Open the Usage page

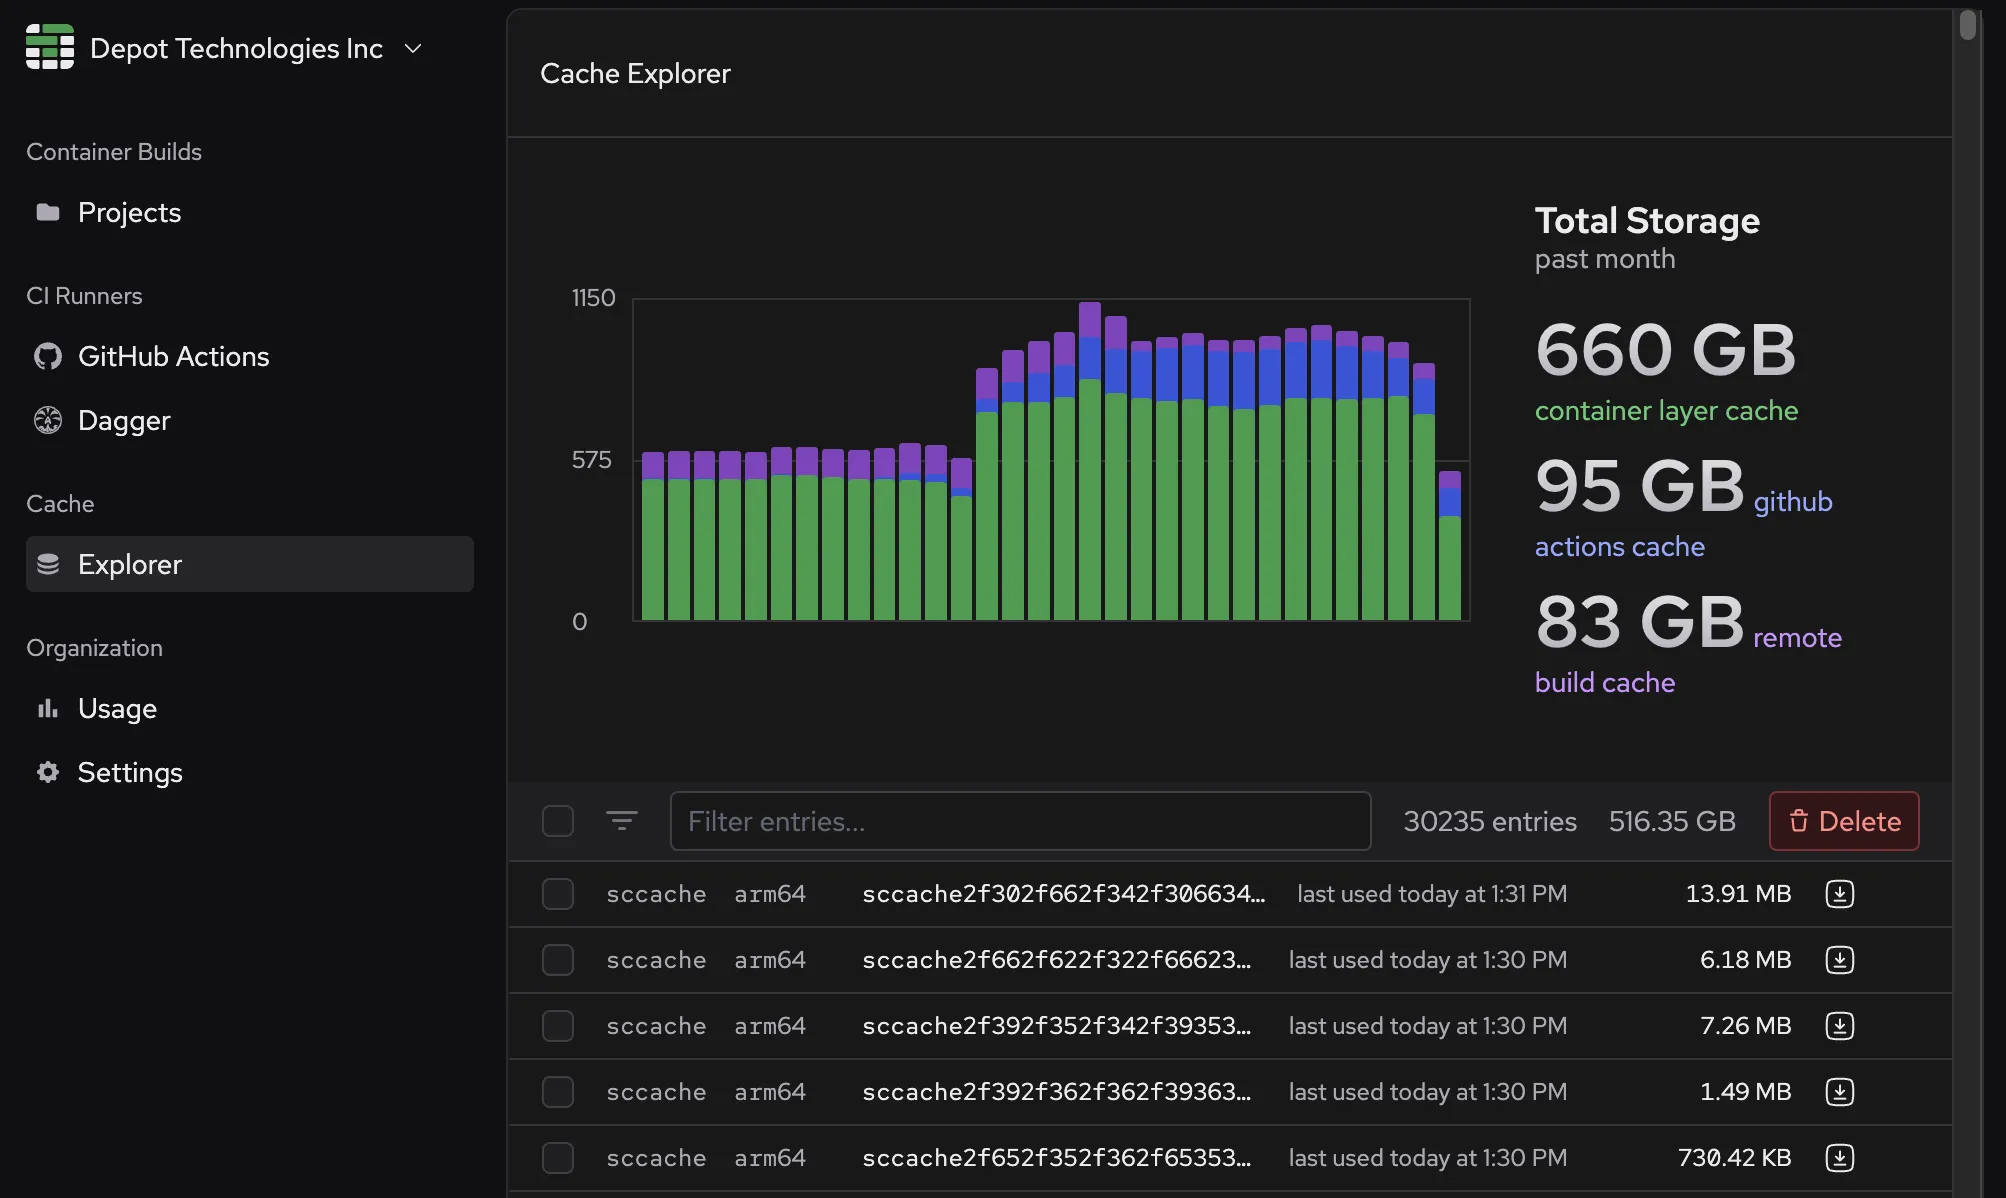click(x=117, y=708)
